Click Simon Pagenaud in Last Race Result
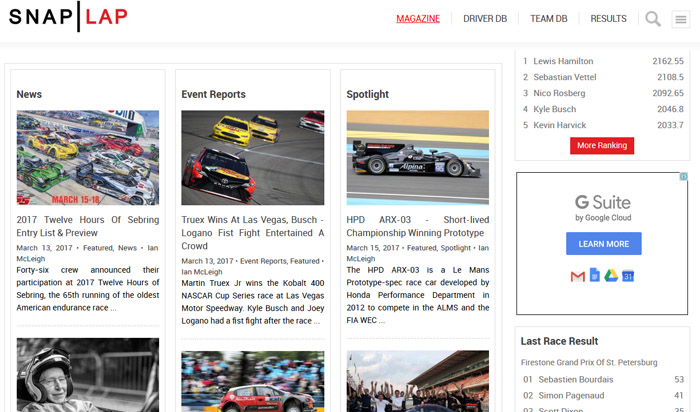The image size is (700, 412). (x=571, y=395)
